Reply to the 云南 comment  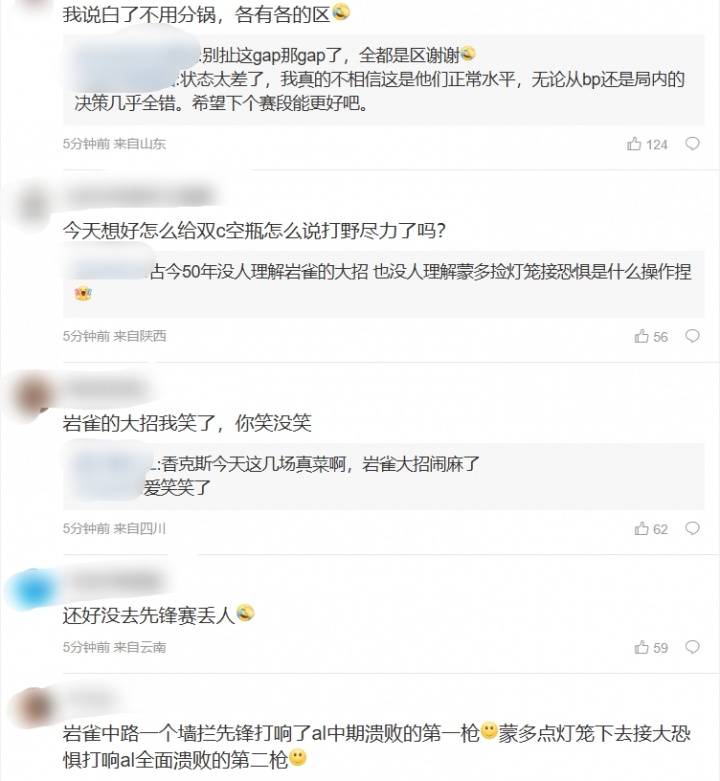click(693, 647)
